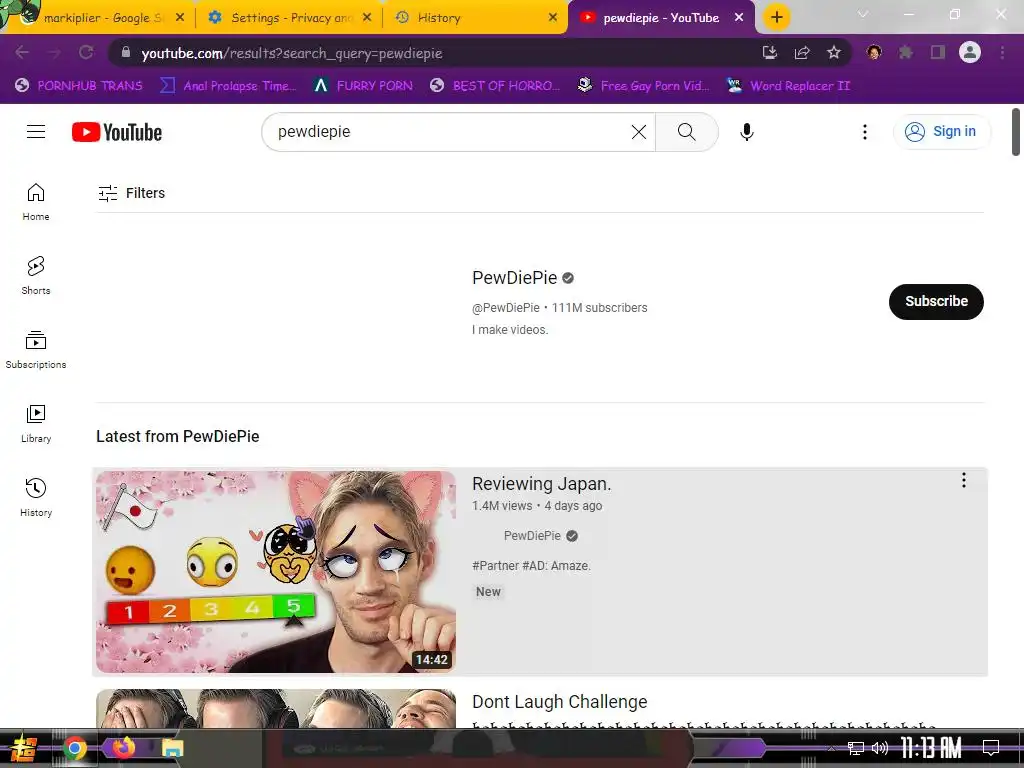1024x768 pixels.
Task: Open Chrome from the taskbar
Action: click(75, 748)
